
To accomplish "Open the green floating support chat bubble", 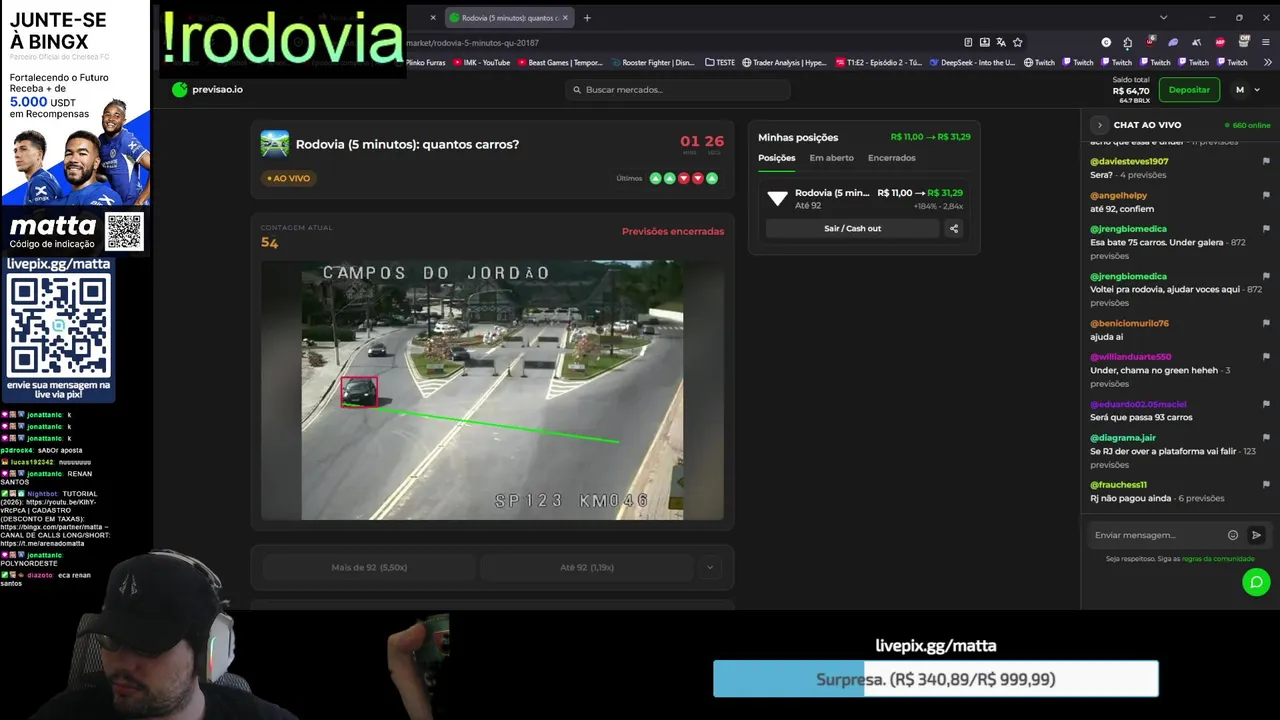I will pos(1256,582).
